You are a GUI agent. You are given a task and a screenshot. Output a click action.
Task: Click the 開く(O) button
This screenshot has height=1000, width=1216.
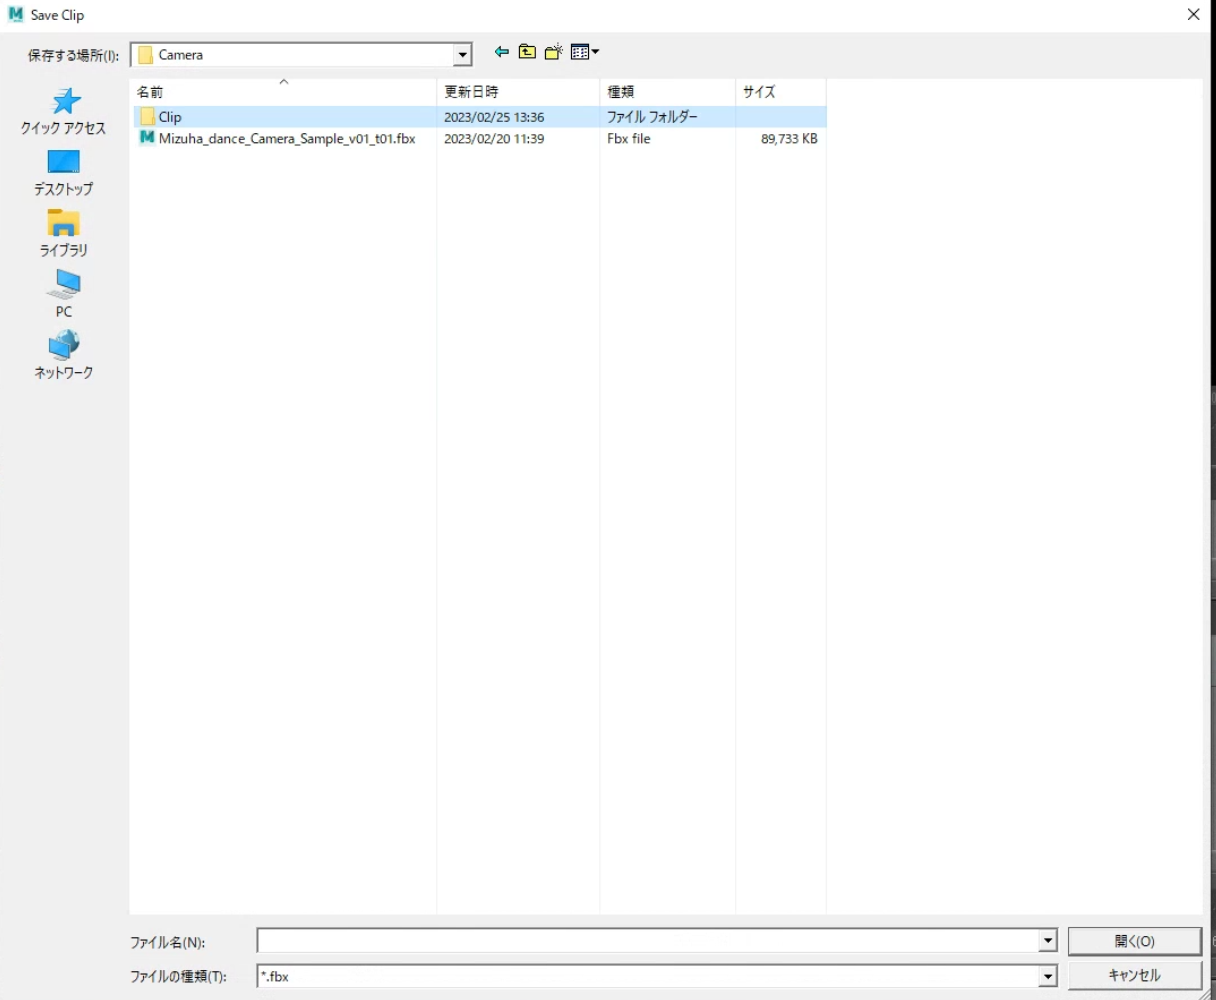point(1134,941)
